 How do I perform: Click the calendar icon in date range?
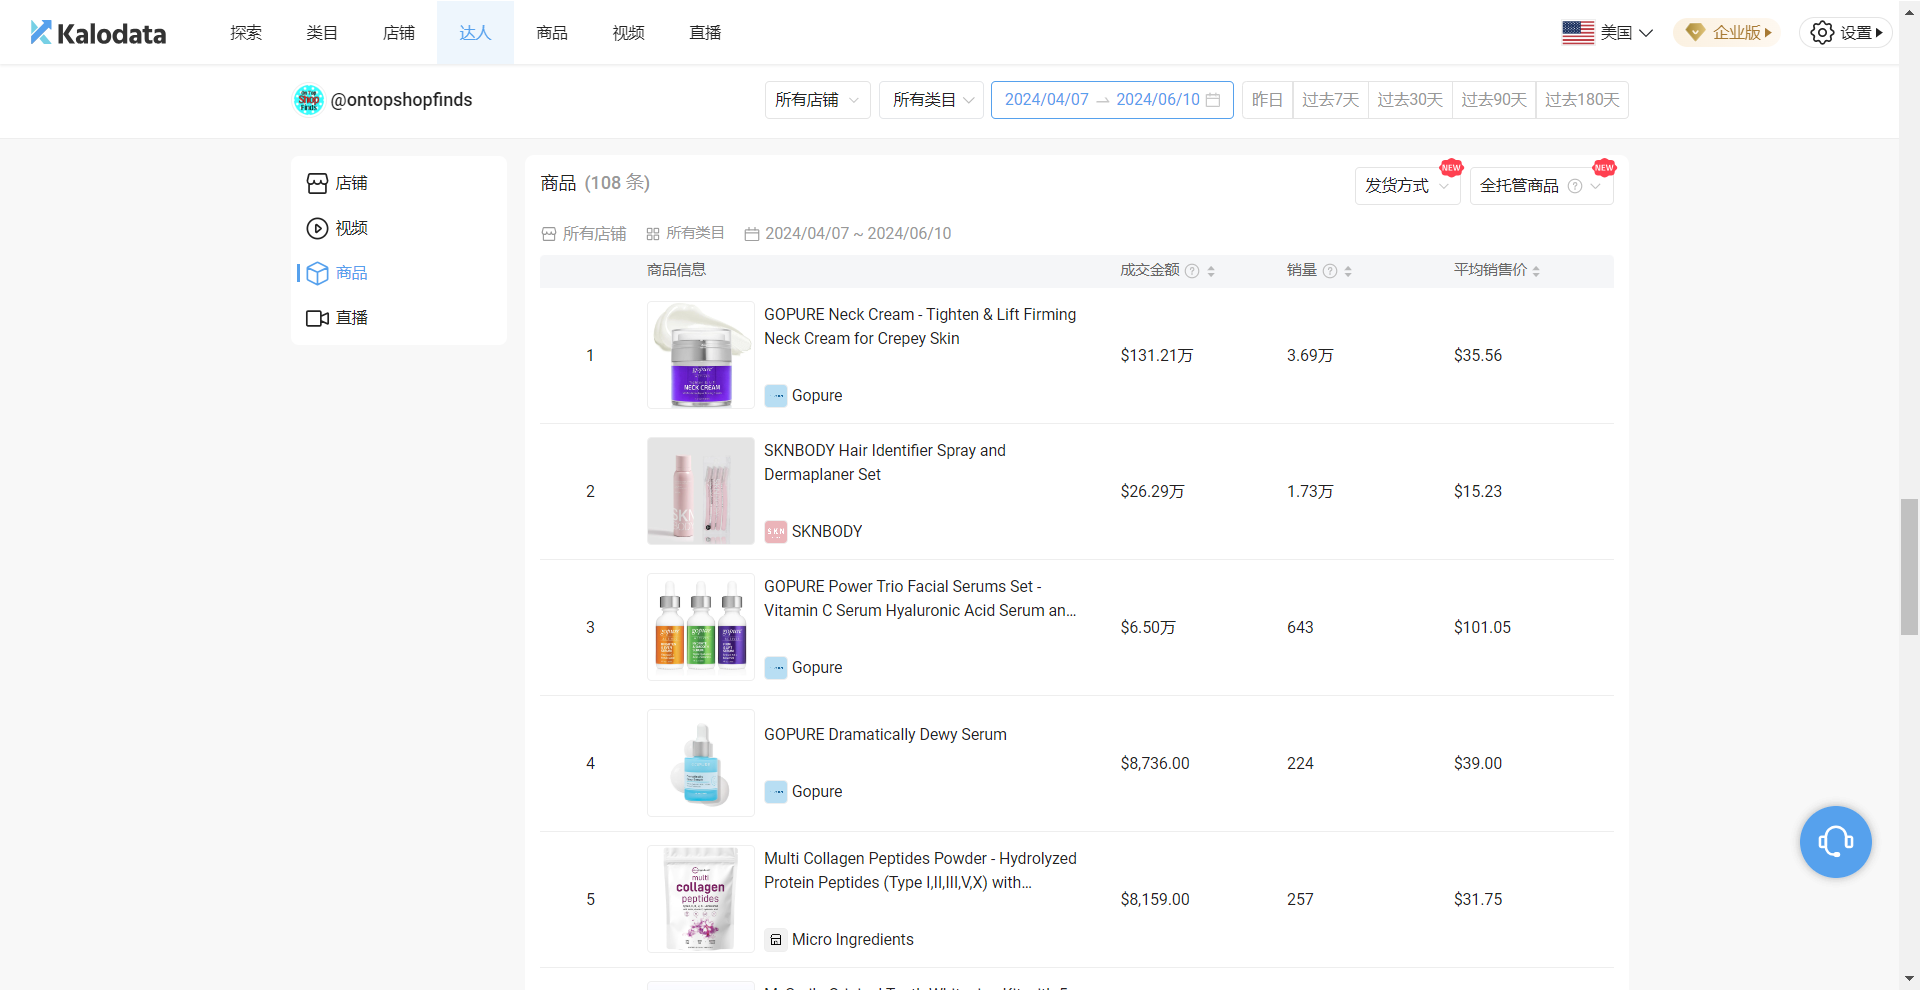pyautogui.click(x=1213, y=100)
